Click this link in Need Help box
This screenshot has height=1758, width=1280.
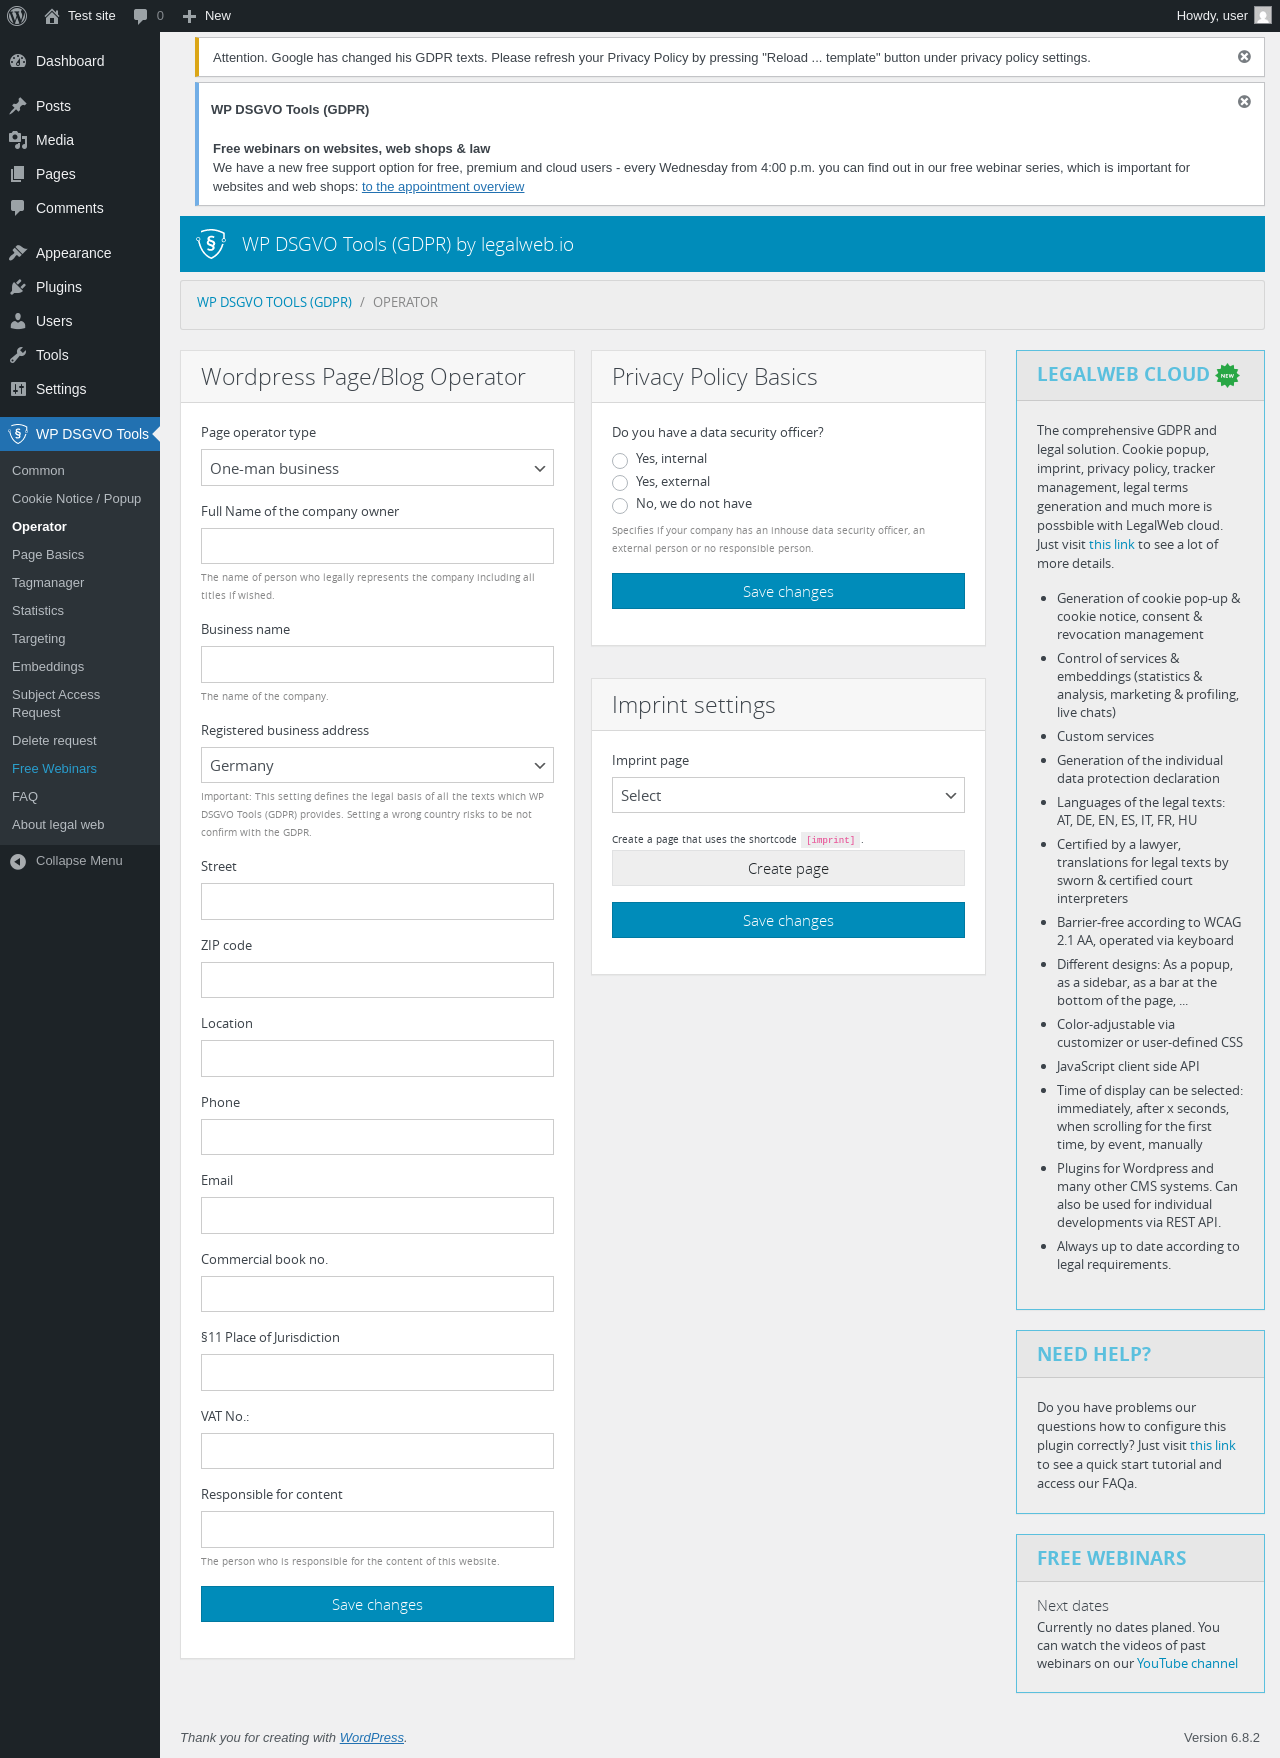click(x=1212, y=1445)
